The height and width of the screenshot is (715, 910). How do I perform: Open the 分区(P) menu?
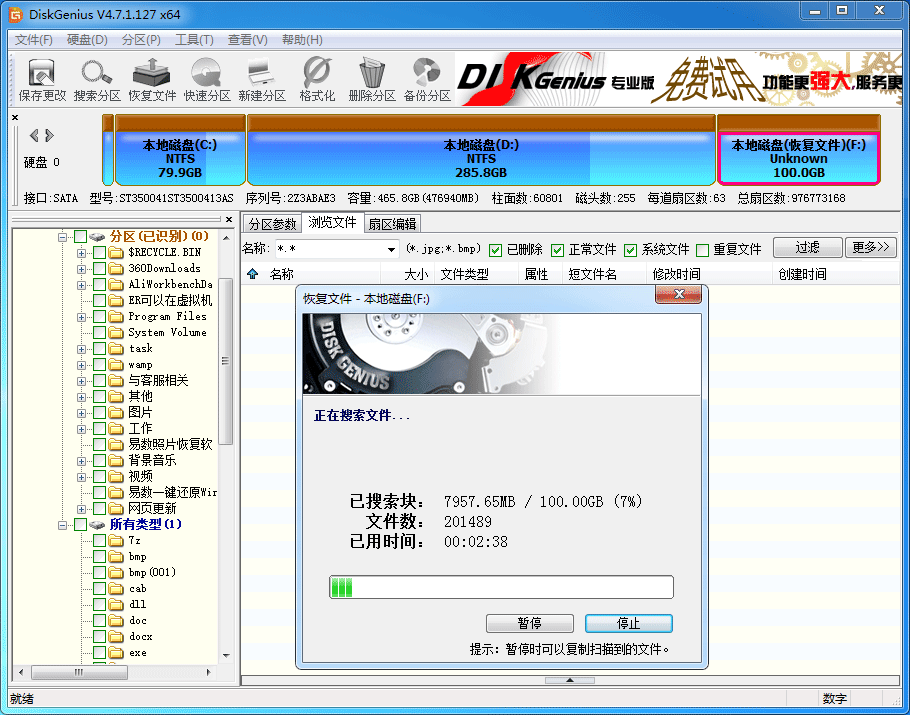(x=141, y=40)
